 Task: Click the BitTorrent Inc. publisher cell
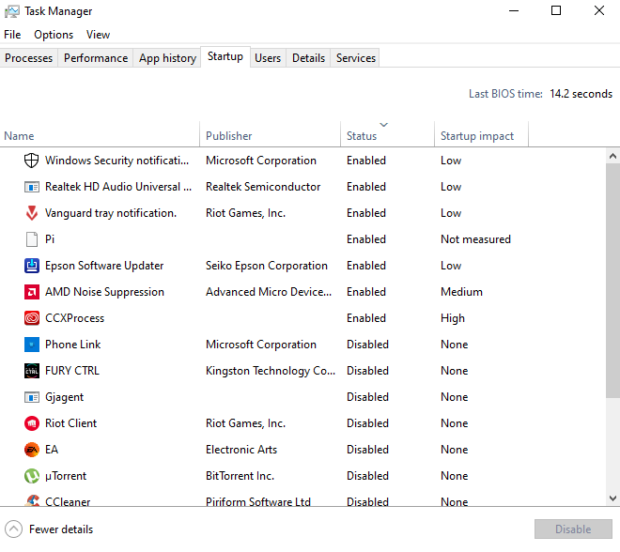(x=240, y=476)
